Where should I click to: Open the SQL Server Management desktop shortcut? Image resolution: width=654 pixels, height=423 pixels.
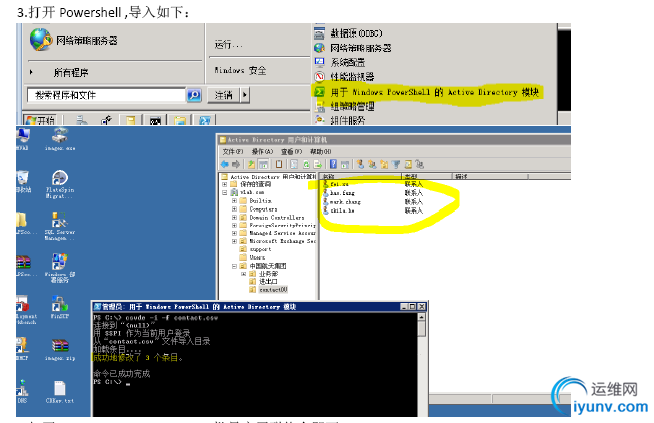coord(60,226)
